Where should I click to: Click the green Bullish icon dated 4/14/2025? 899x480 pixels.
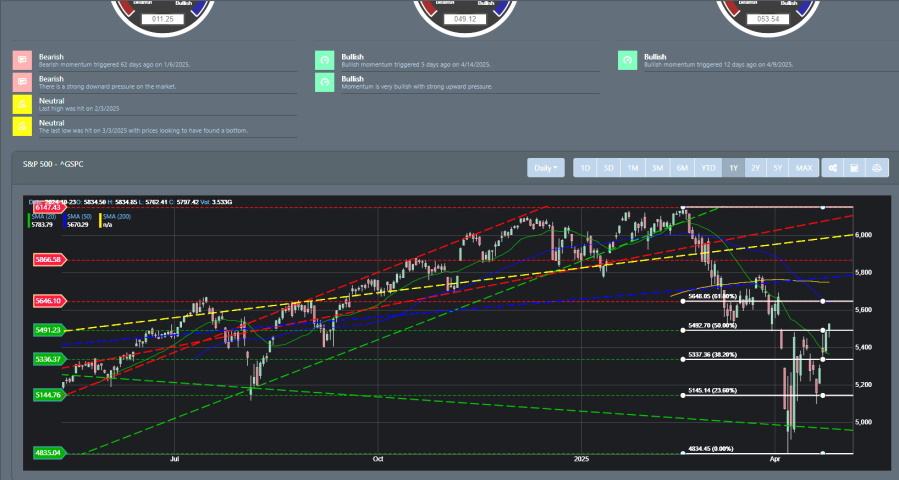click(x=323, y=60)
